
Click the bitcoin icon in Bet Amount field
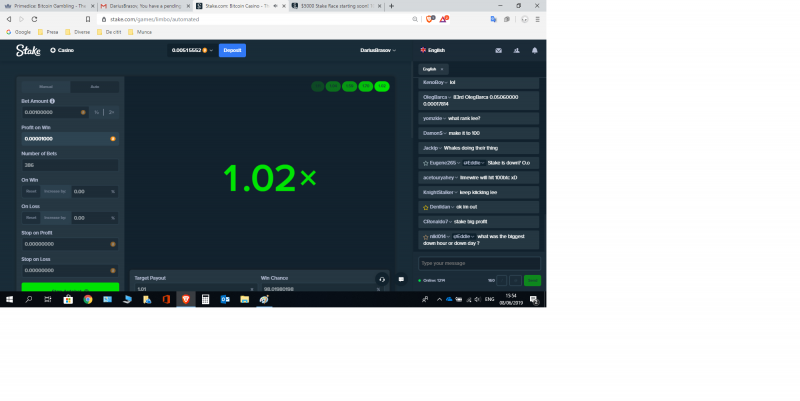83,112
